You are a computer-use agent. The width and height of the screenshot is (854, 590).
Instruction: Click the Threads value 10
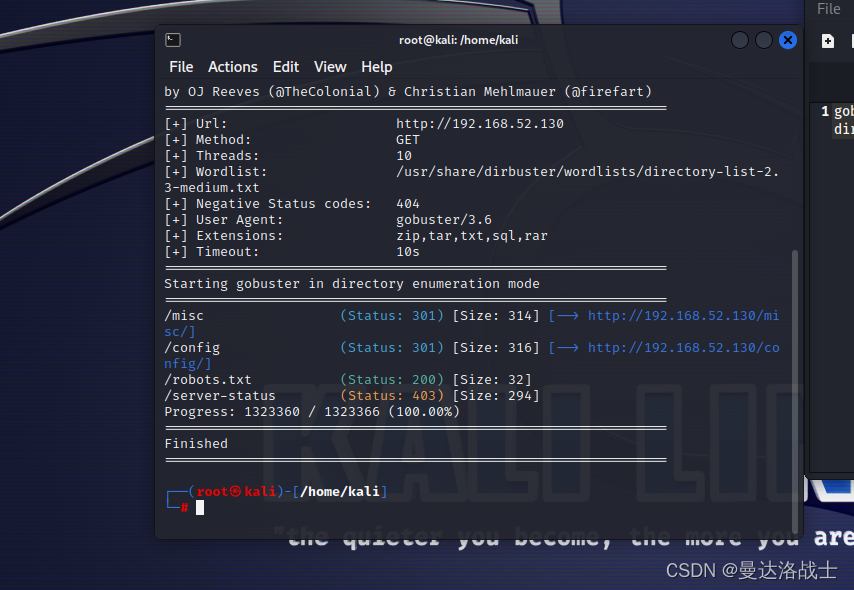pyautogui.click(x=404, y=156)
